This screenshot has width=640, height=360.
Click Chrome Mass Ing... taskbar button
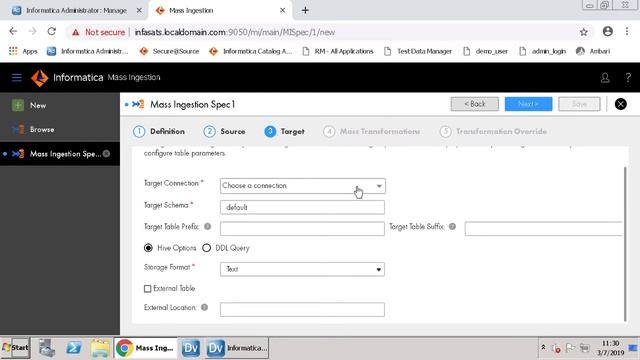(146, 348)
